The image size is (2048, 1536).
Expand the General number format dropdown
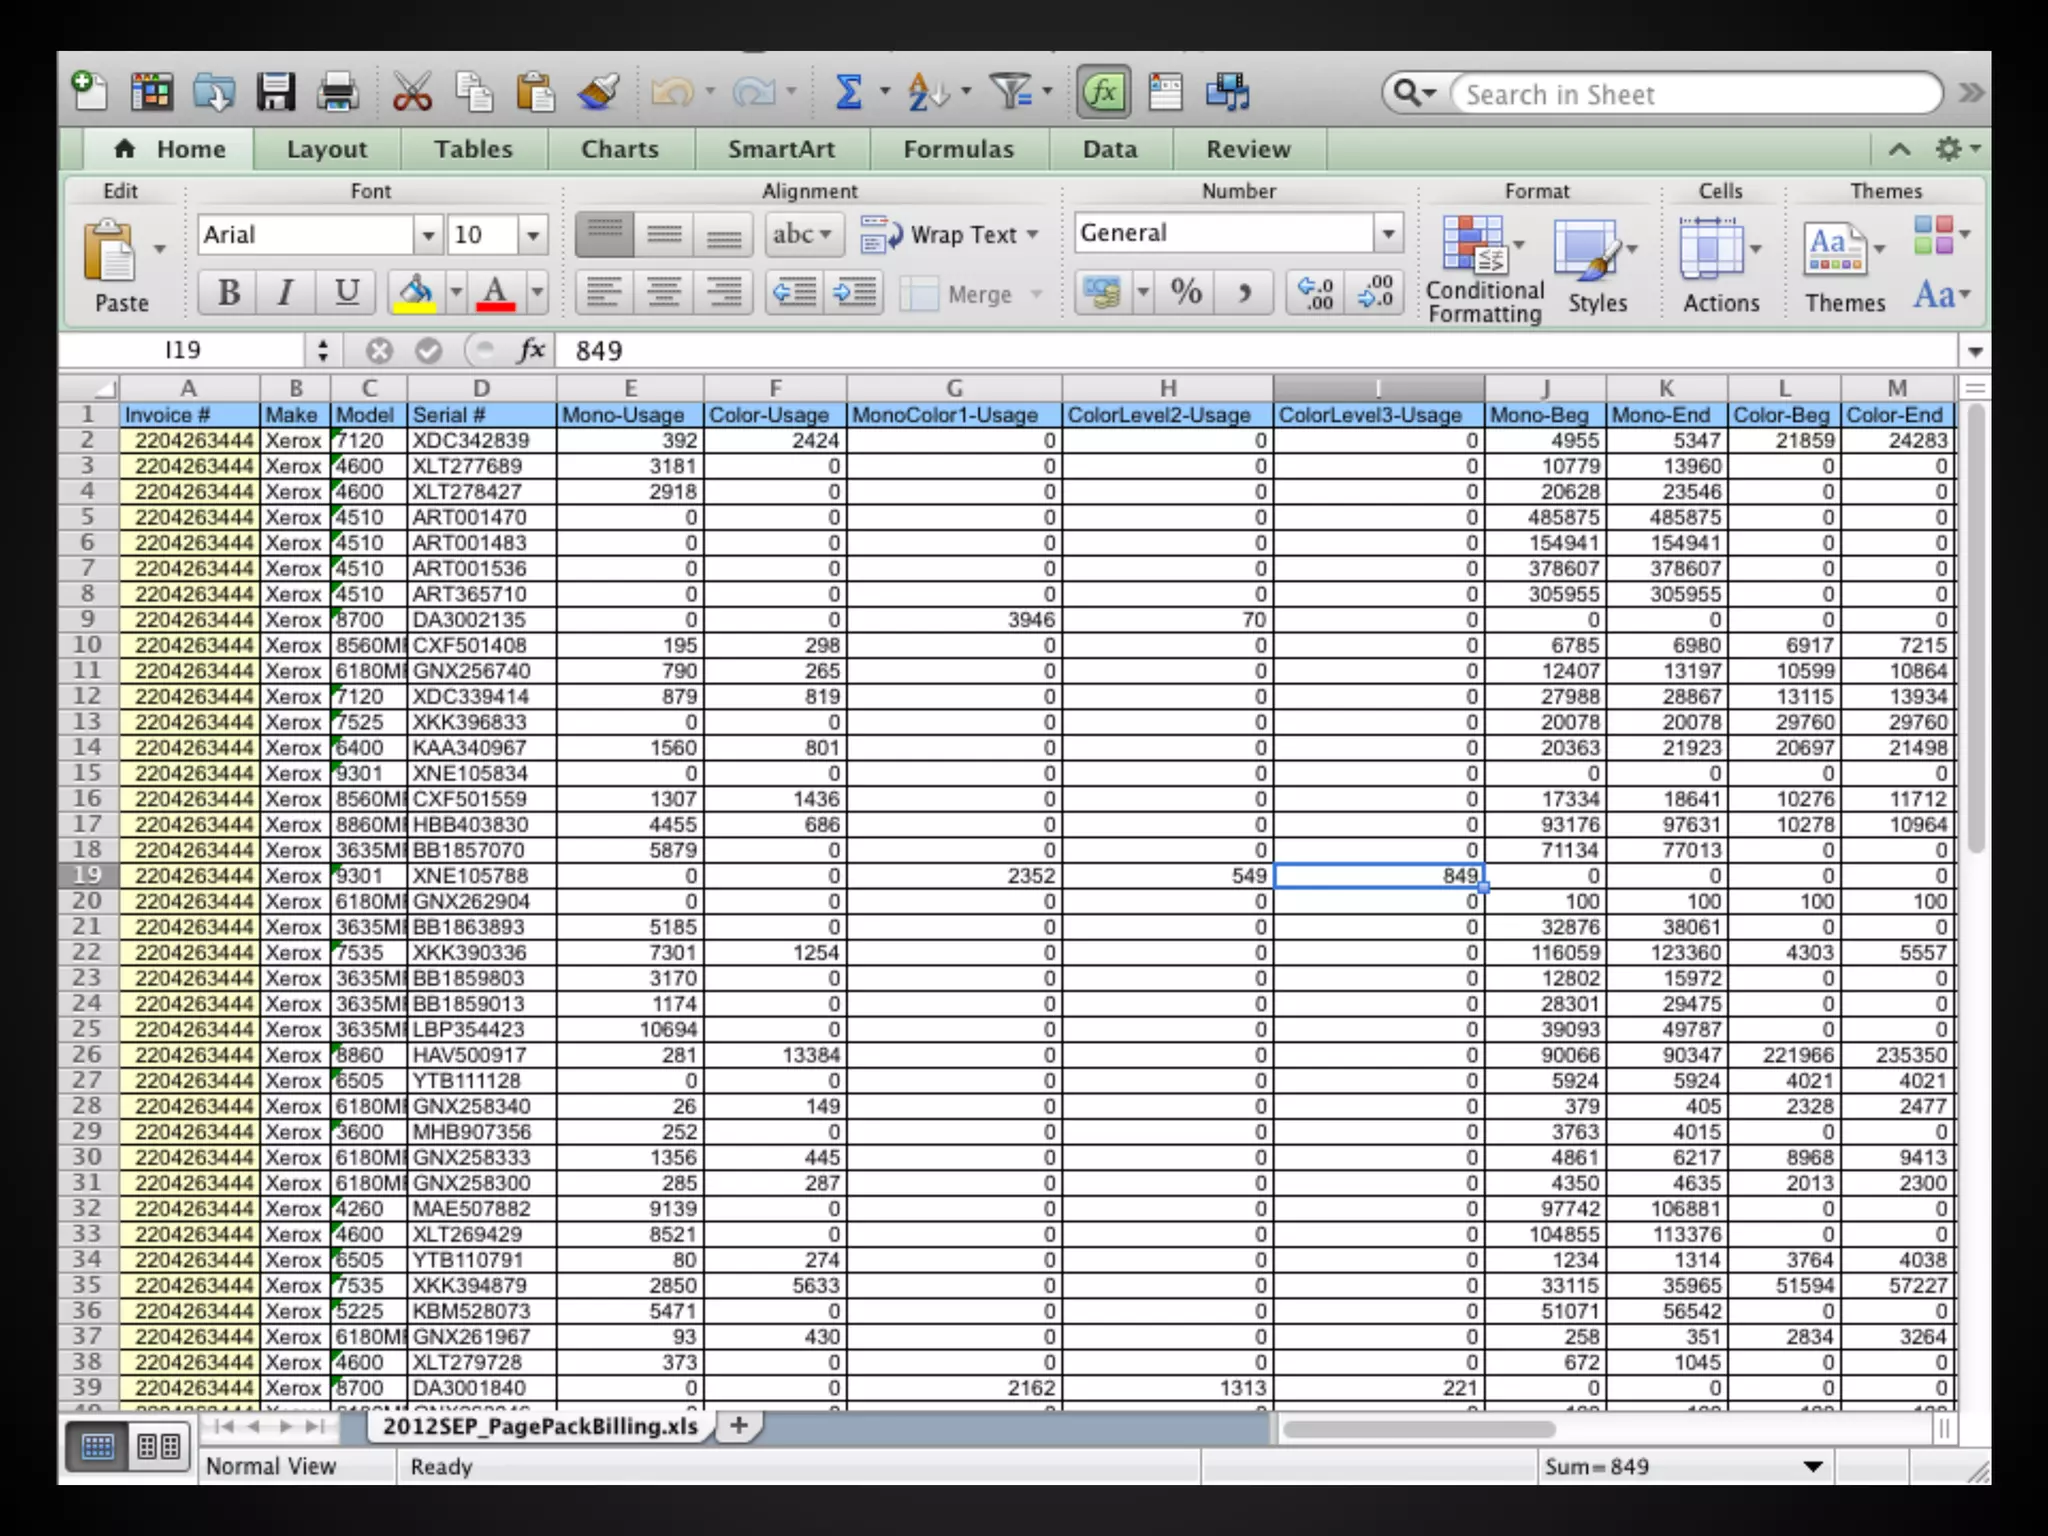1388,234
